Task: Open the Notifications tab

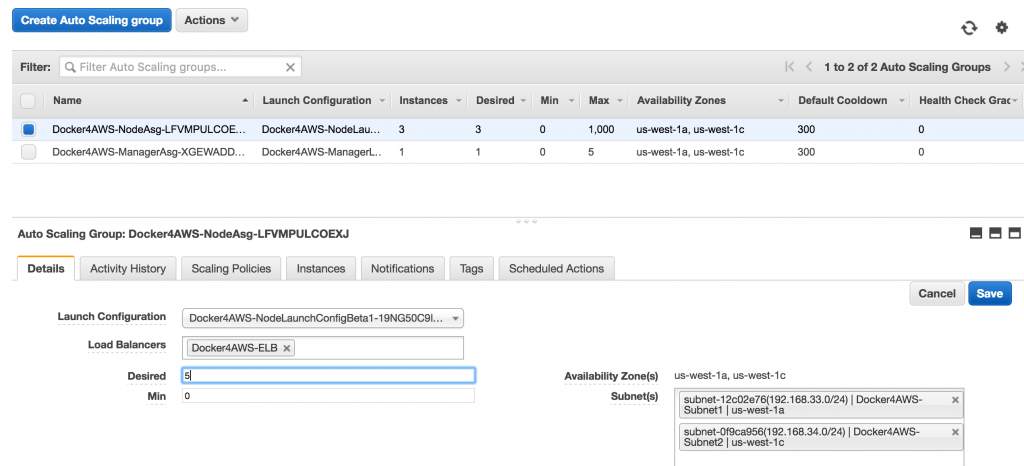Action: 402,268
